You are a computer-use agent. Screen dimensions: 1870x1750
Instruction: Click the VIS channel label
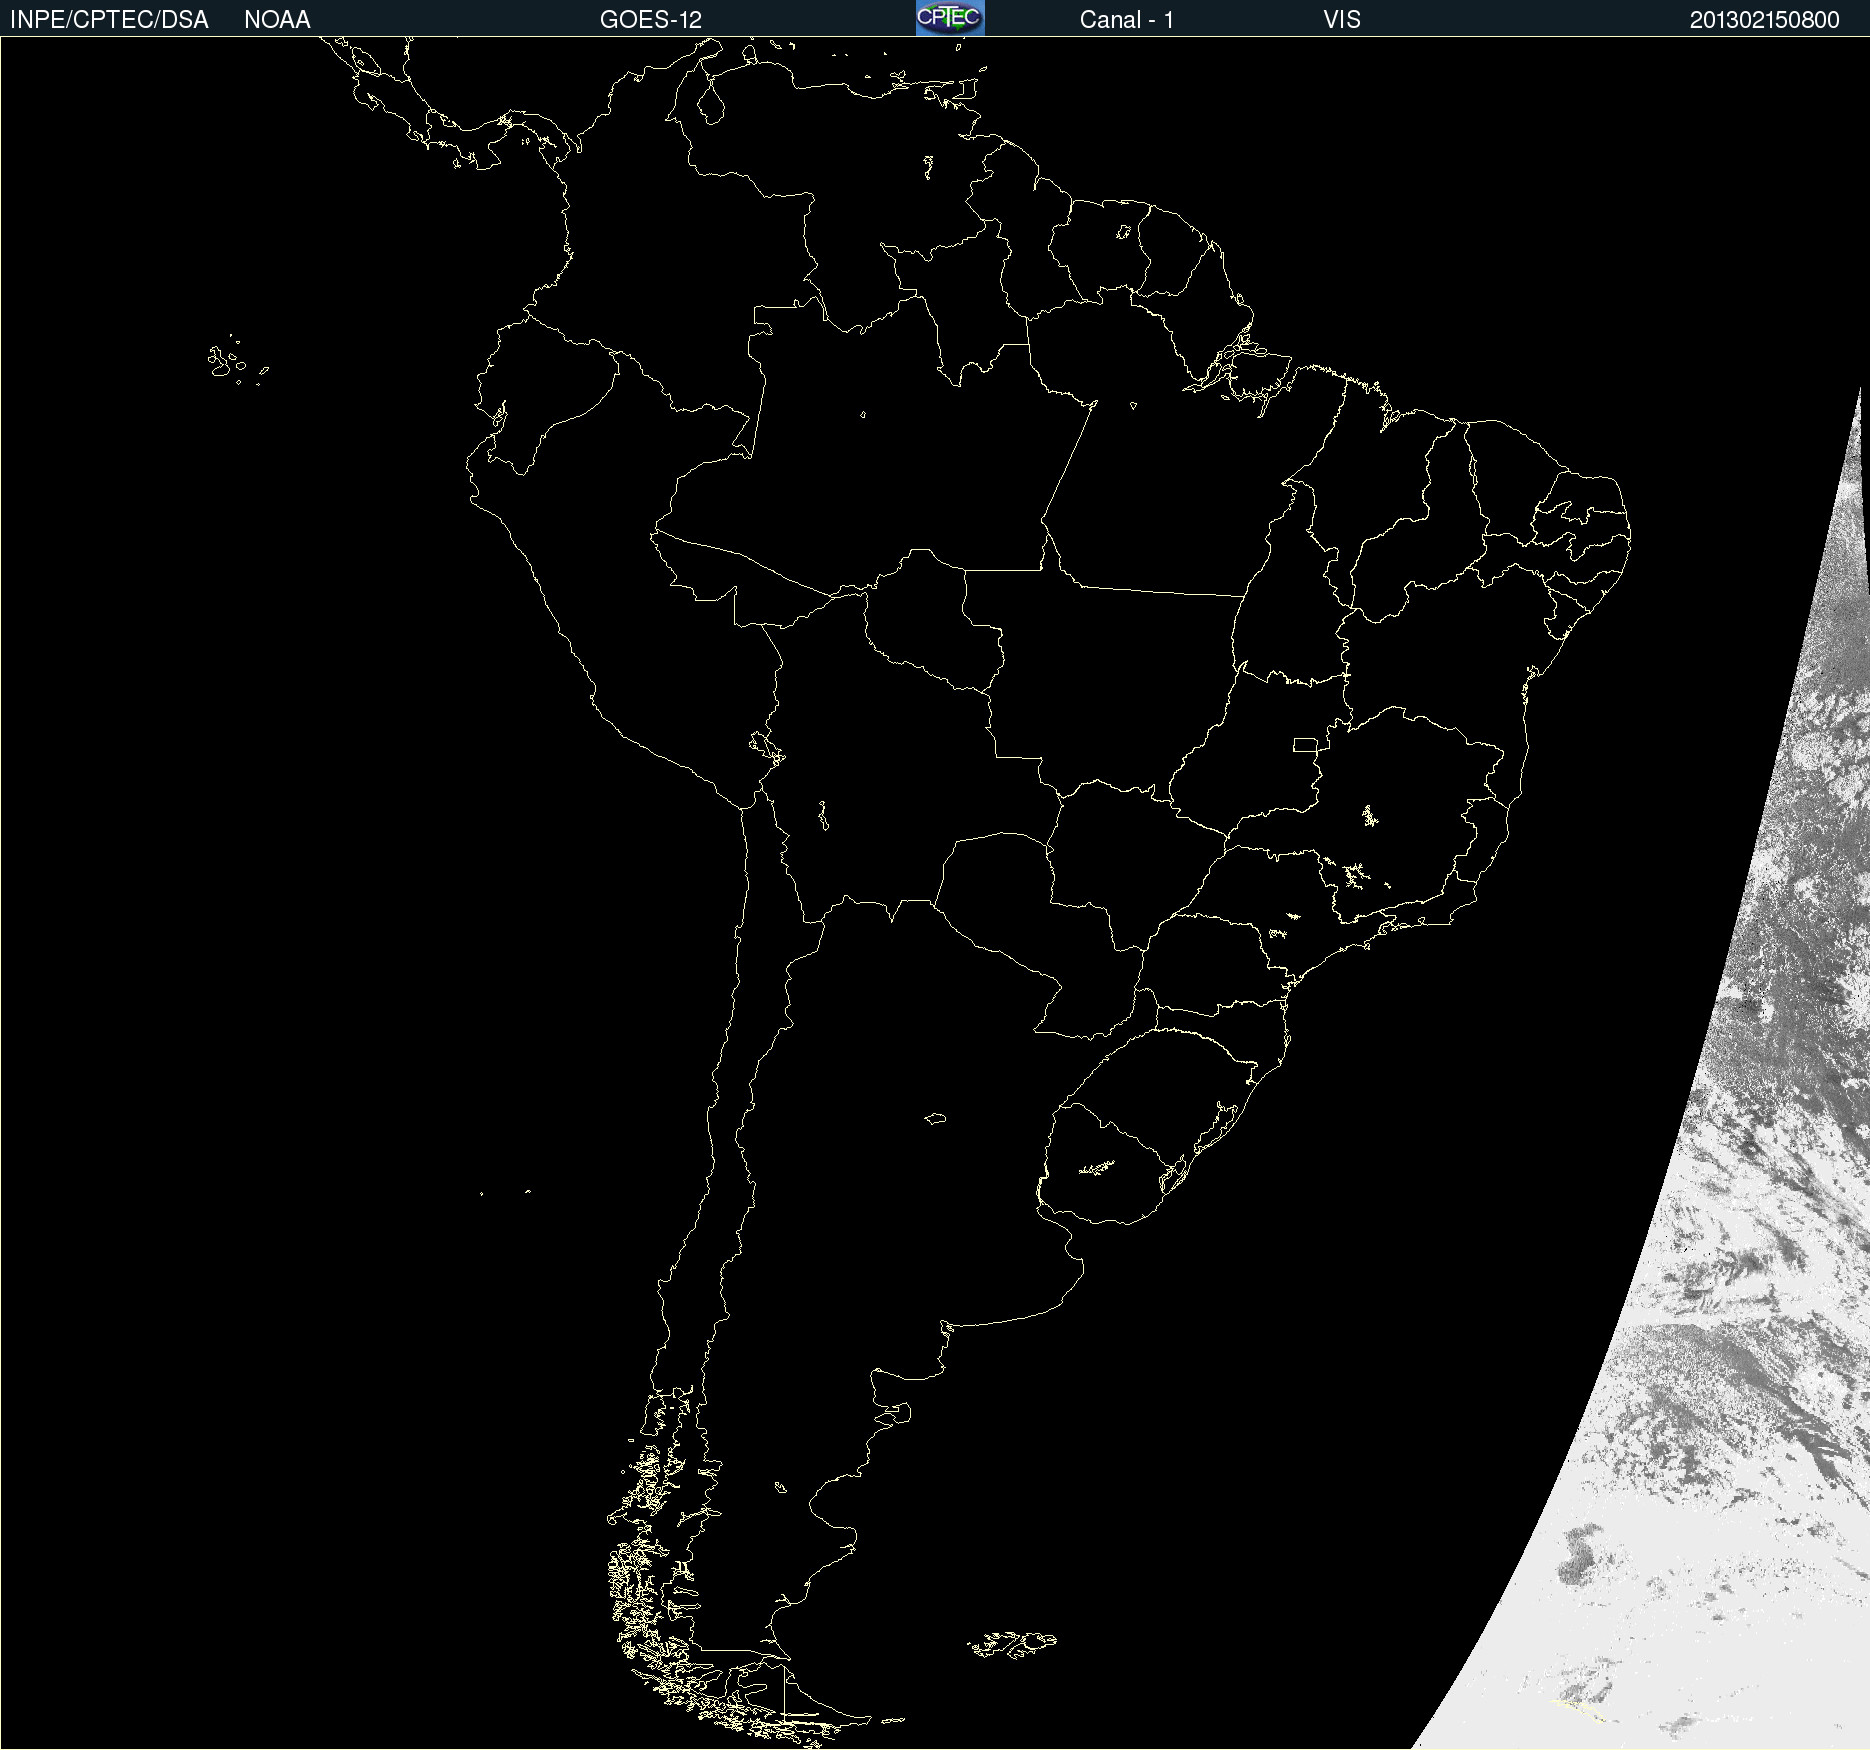tap(1341, 20)
